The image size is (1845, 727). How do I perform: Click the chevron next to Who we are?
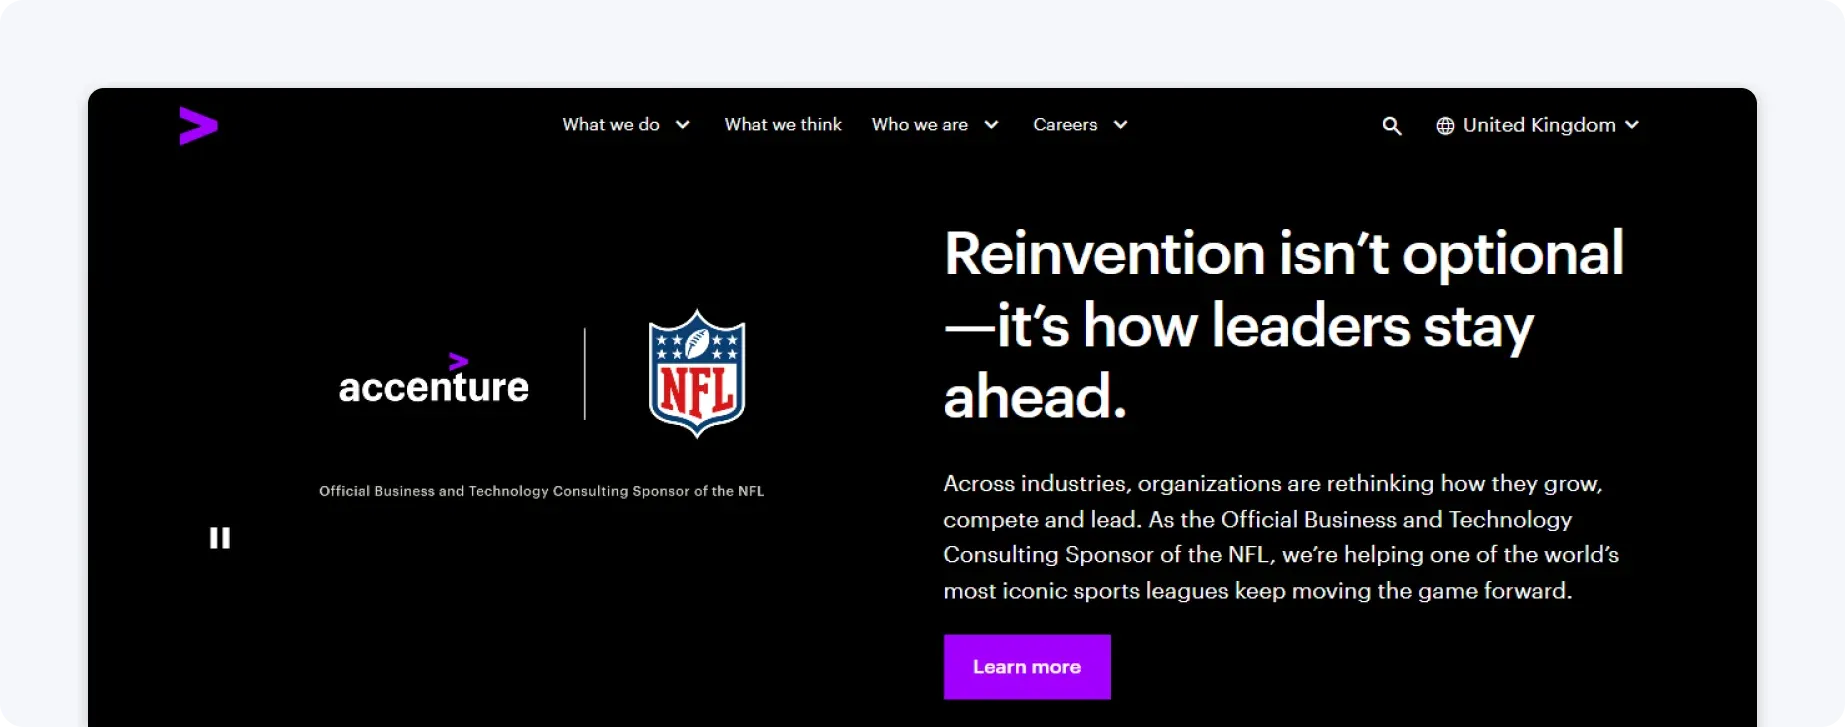coord(991,125)
